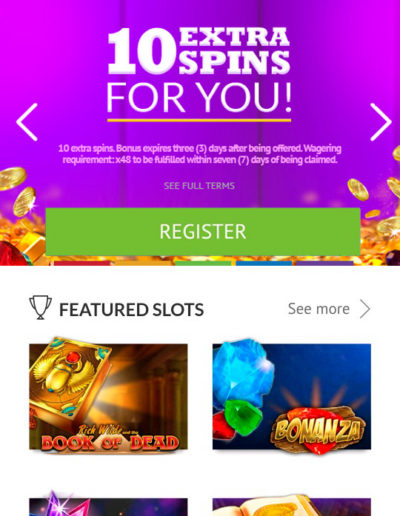This screenshot has height=516, width=400.
Task: Go to the previous promo banner slide
Action: [27, 122]
